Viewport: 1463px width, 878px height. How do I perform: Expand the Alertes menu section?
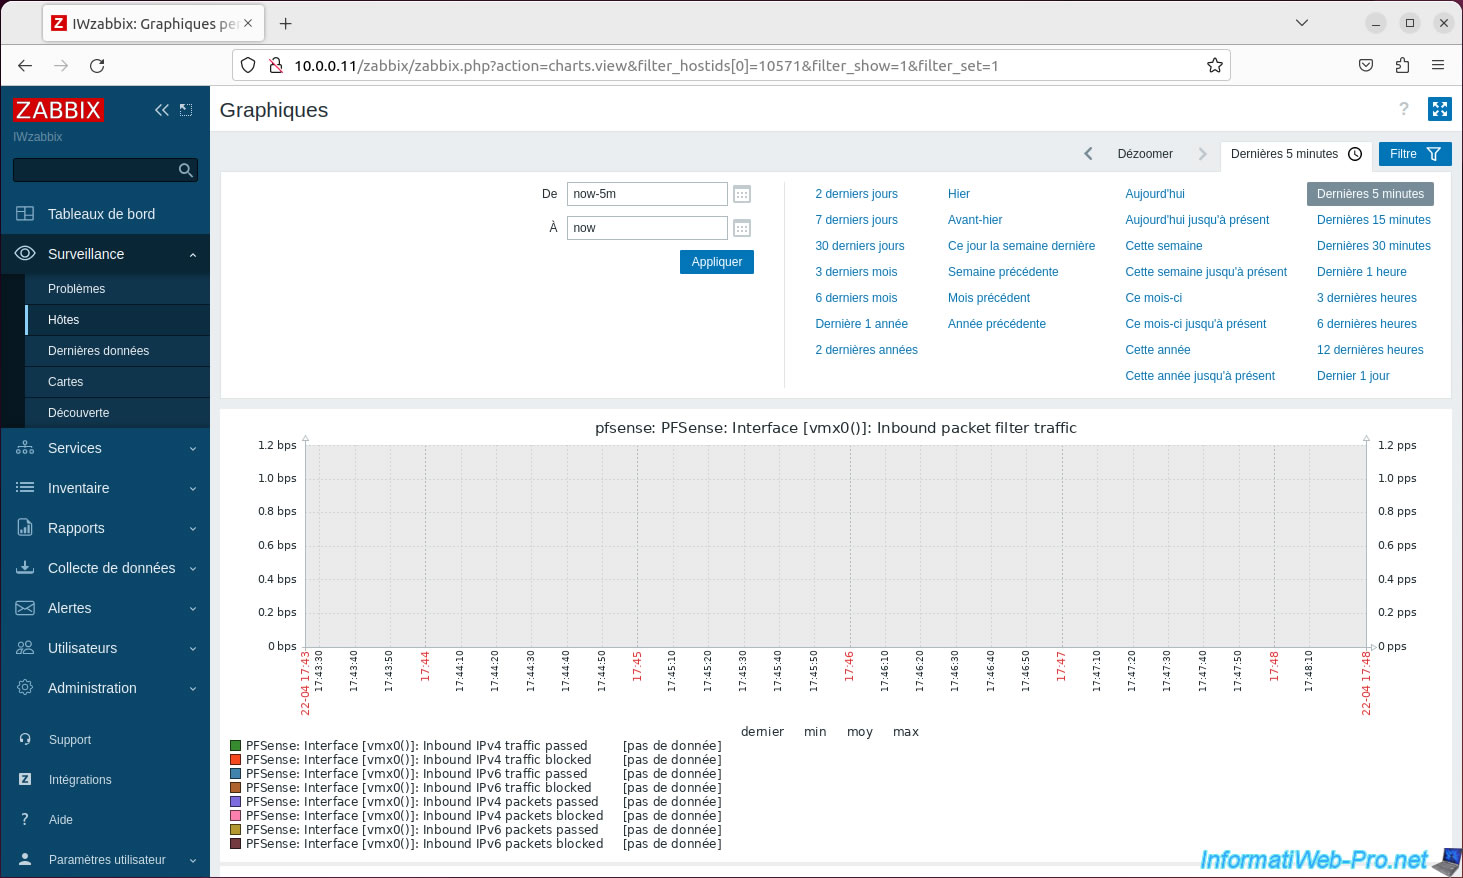pyautogui.click(x=106, y=608)
